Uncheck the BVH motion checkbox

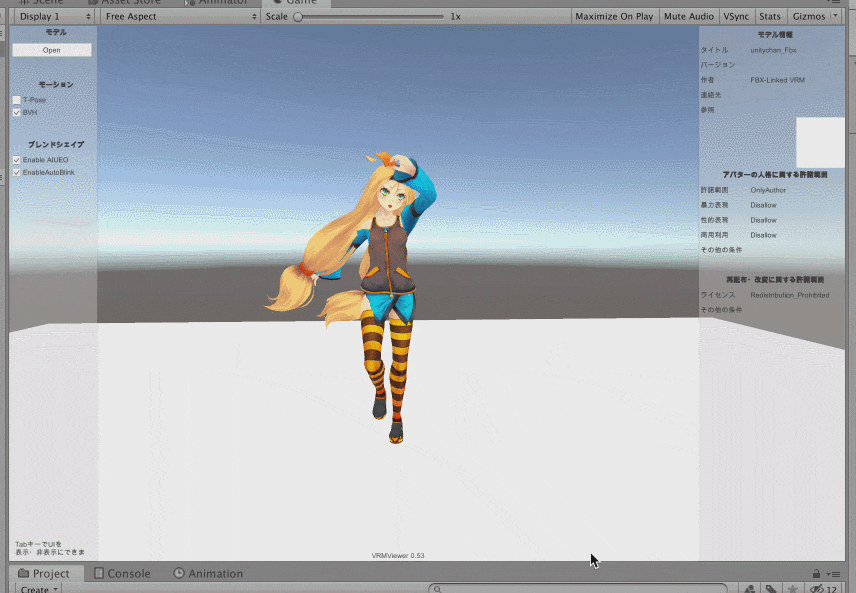16,112
